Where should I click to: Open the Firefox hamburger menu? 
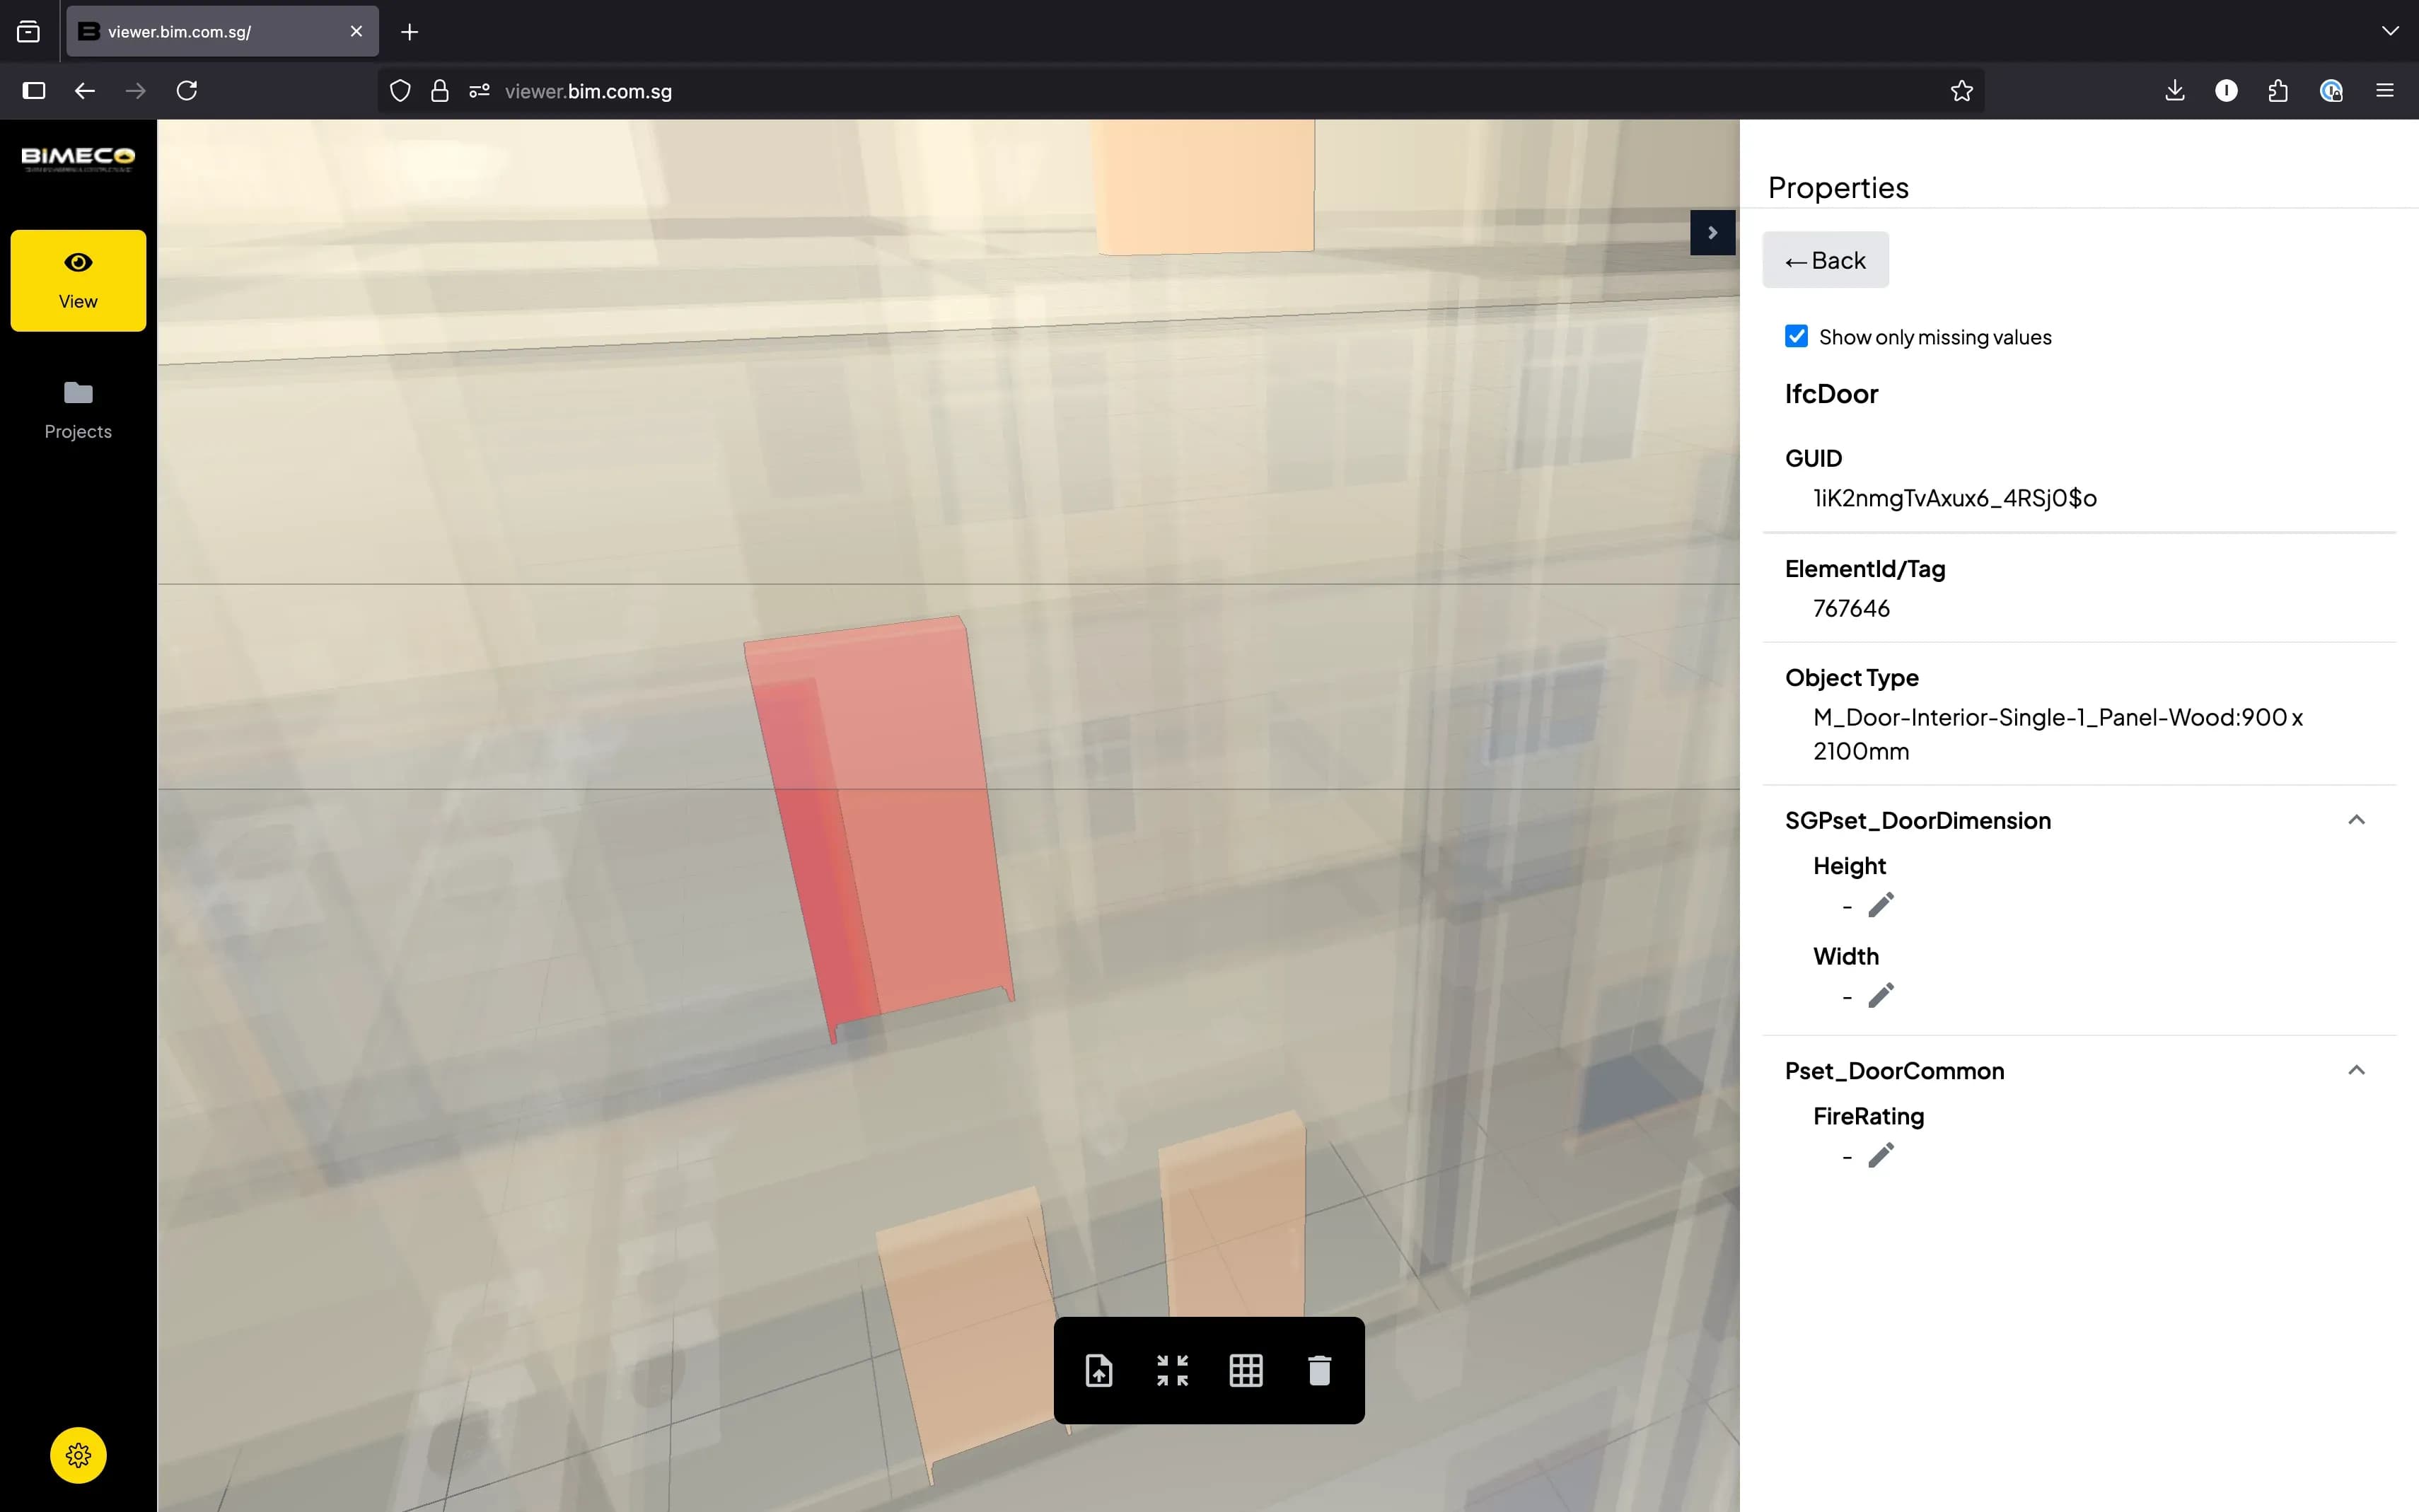2385,90
